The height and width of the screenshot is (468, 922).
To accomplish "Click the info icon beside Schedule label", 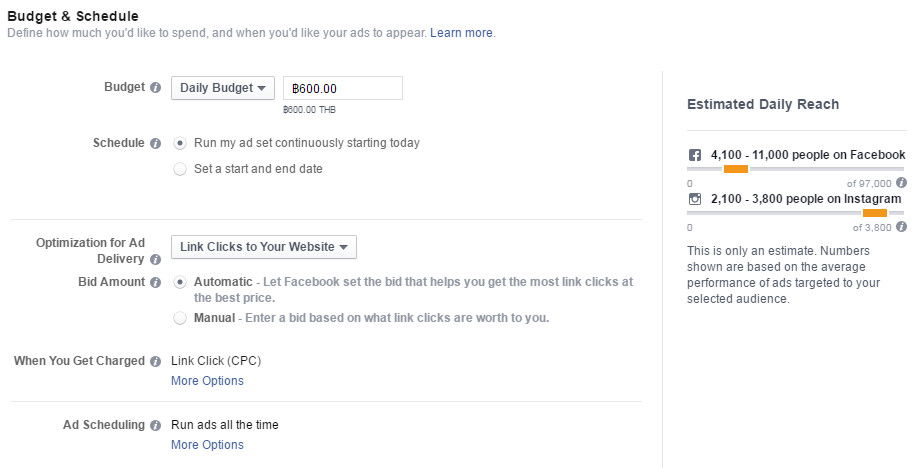I will pyautogui.click(x=155, y=144).
